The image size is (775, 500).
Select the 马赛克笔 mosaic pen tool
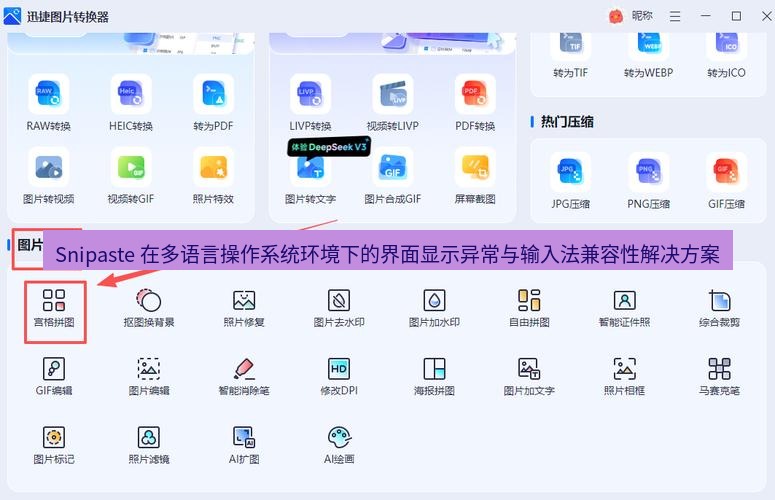tap(719, 376)
